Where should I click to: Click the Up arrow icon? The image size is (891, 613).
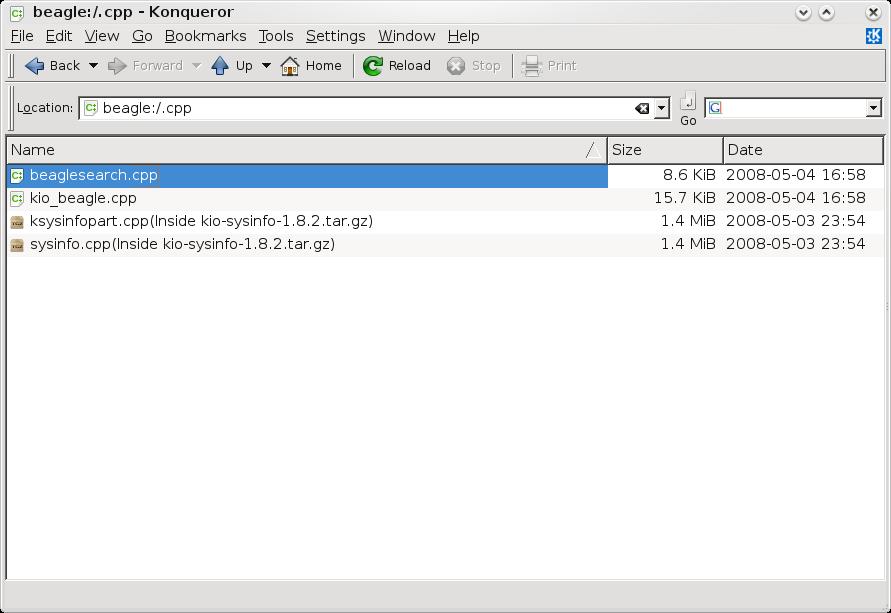(x=220, y=66)
